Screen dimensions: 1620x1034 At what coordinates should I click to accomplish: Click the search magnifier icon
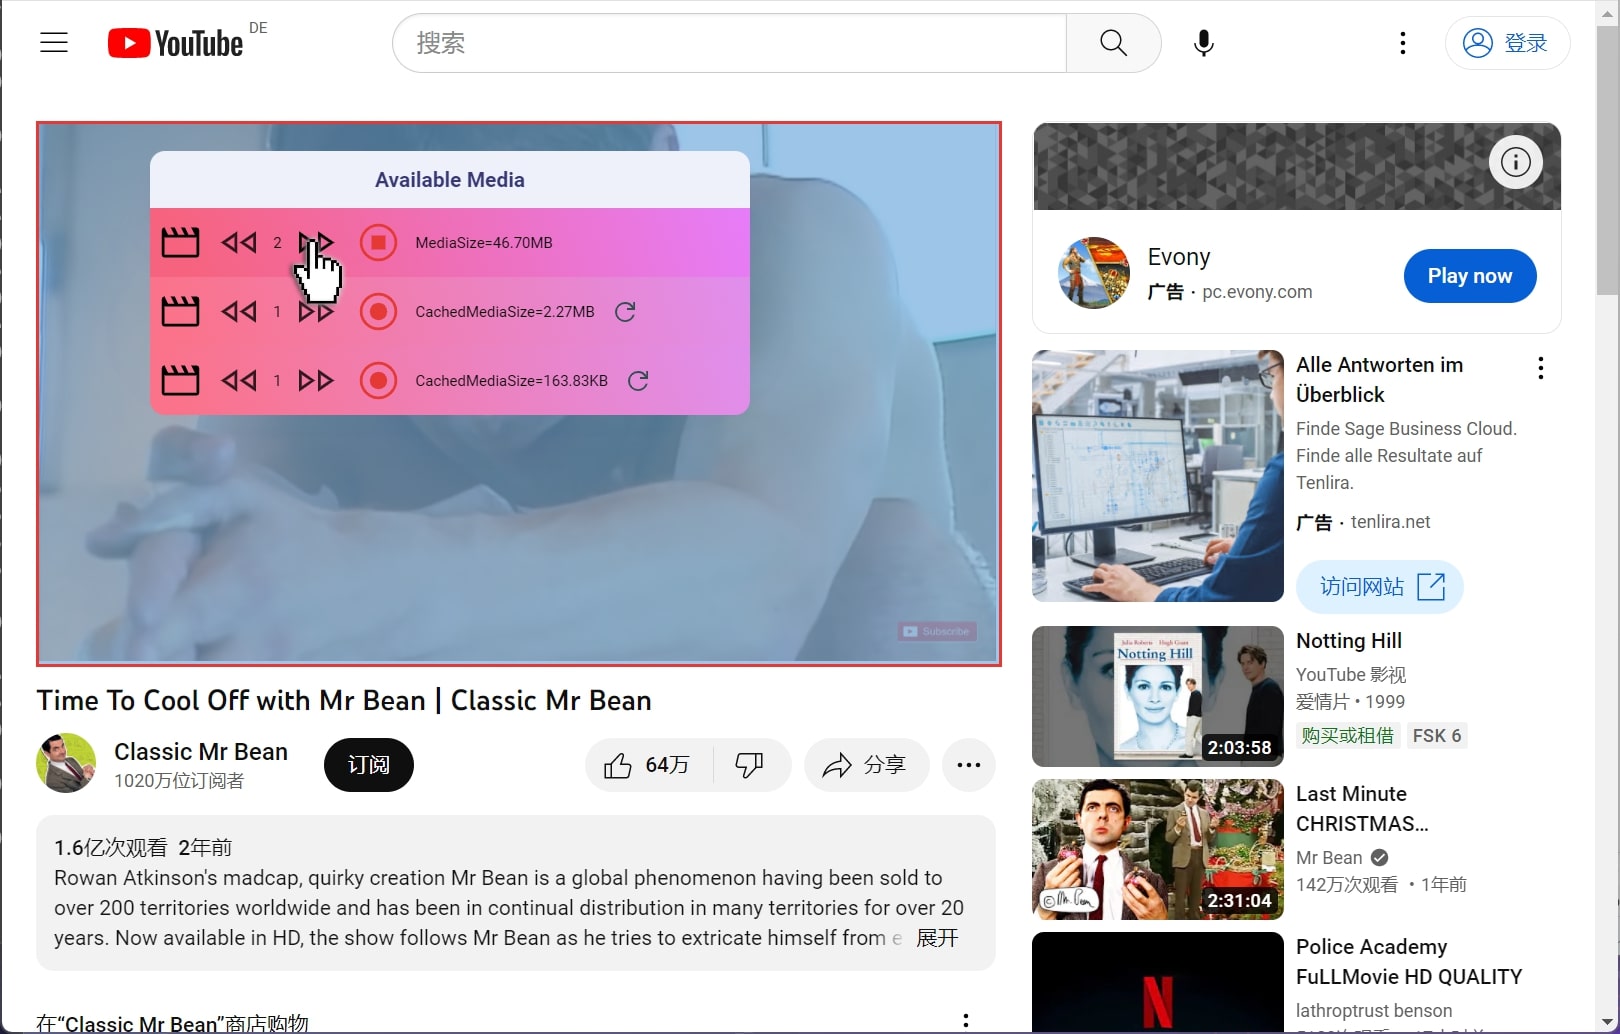pos(1112,43)
